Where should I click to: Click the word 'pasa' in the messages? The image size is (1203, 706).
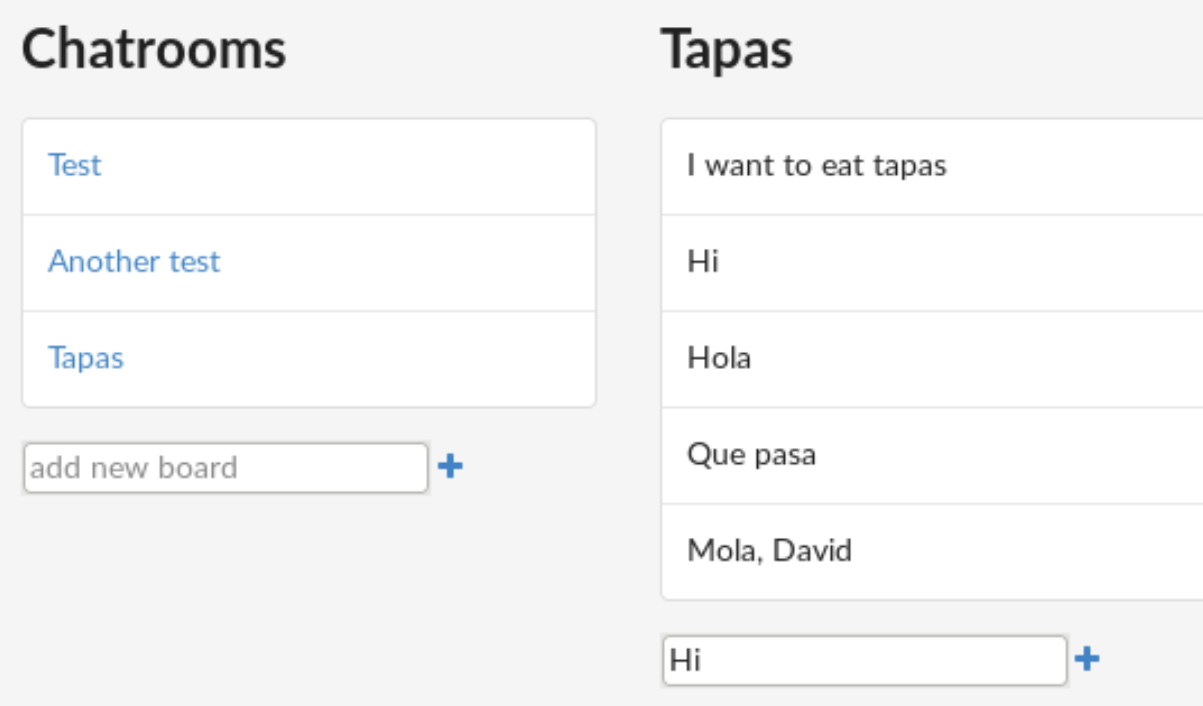click(785, 456)
